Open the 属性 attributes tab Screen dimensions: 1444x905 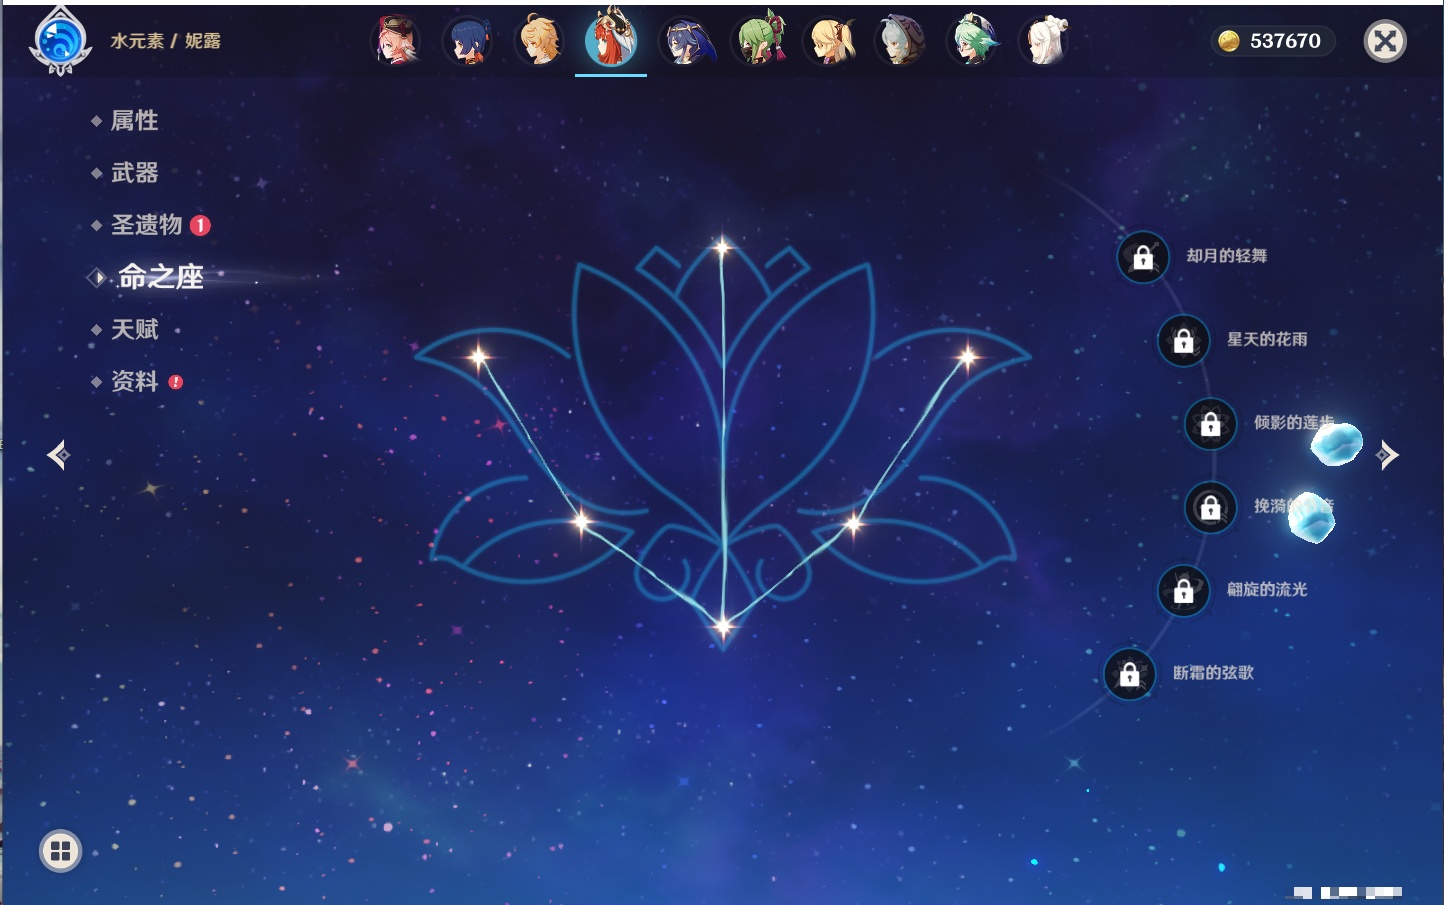[x=134, y=121]
